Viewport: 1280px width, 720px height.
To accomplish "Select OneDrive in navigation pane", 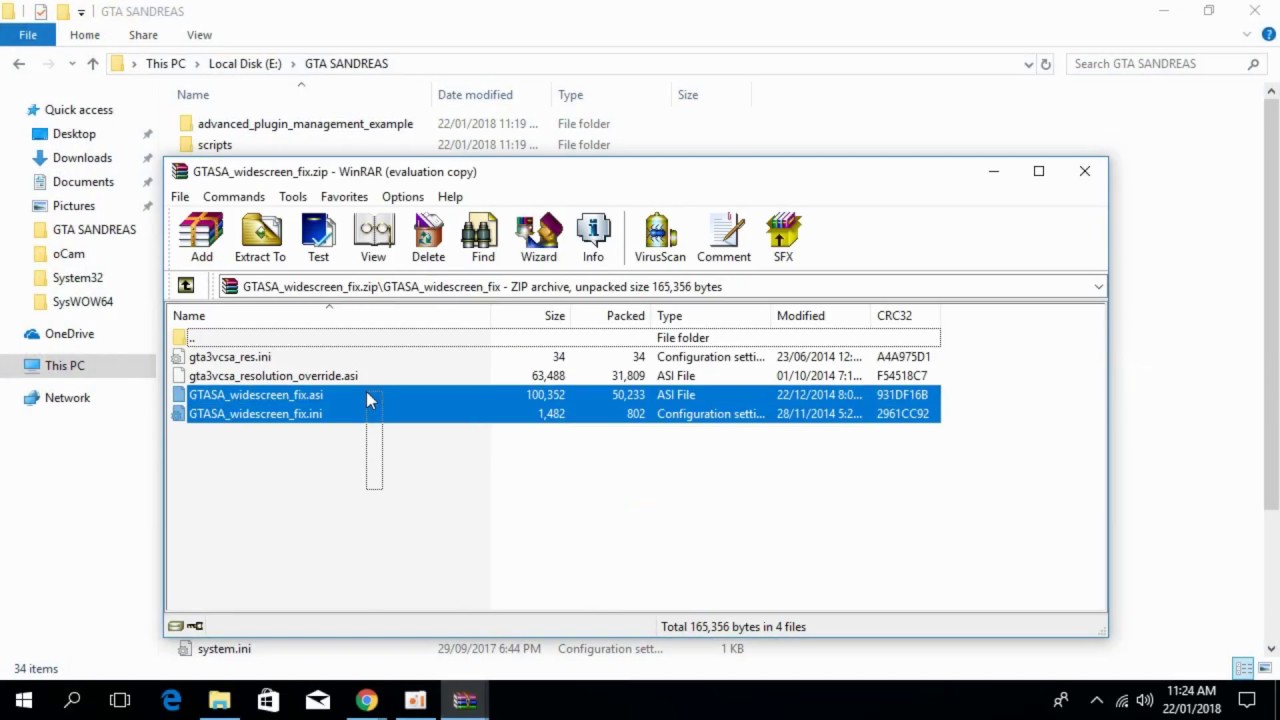I will 69,334.
